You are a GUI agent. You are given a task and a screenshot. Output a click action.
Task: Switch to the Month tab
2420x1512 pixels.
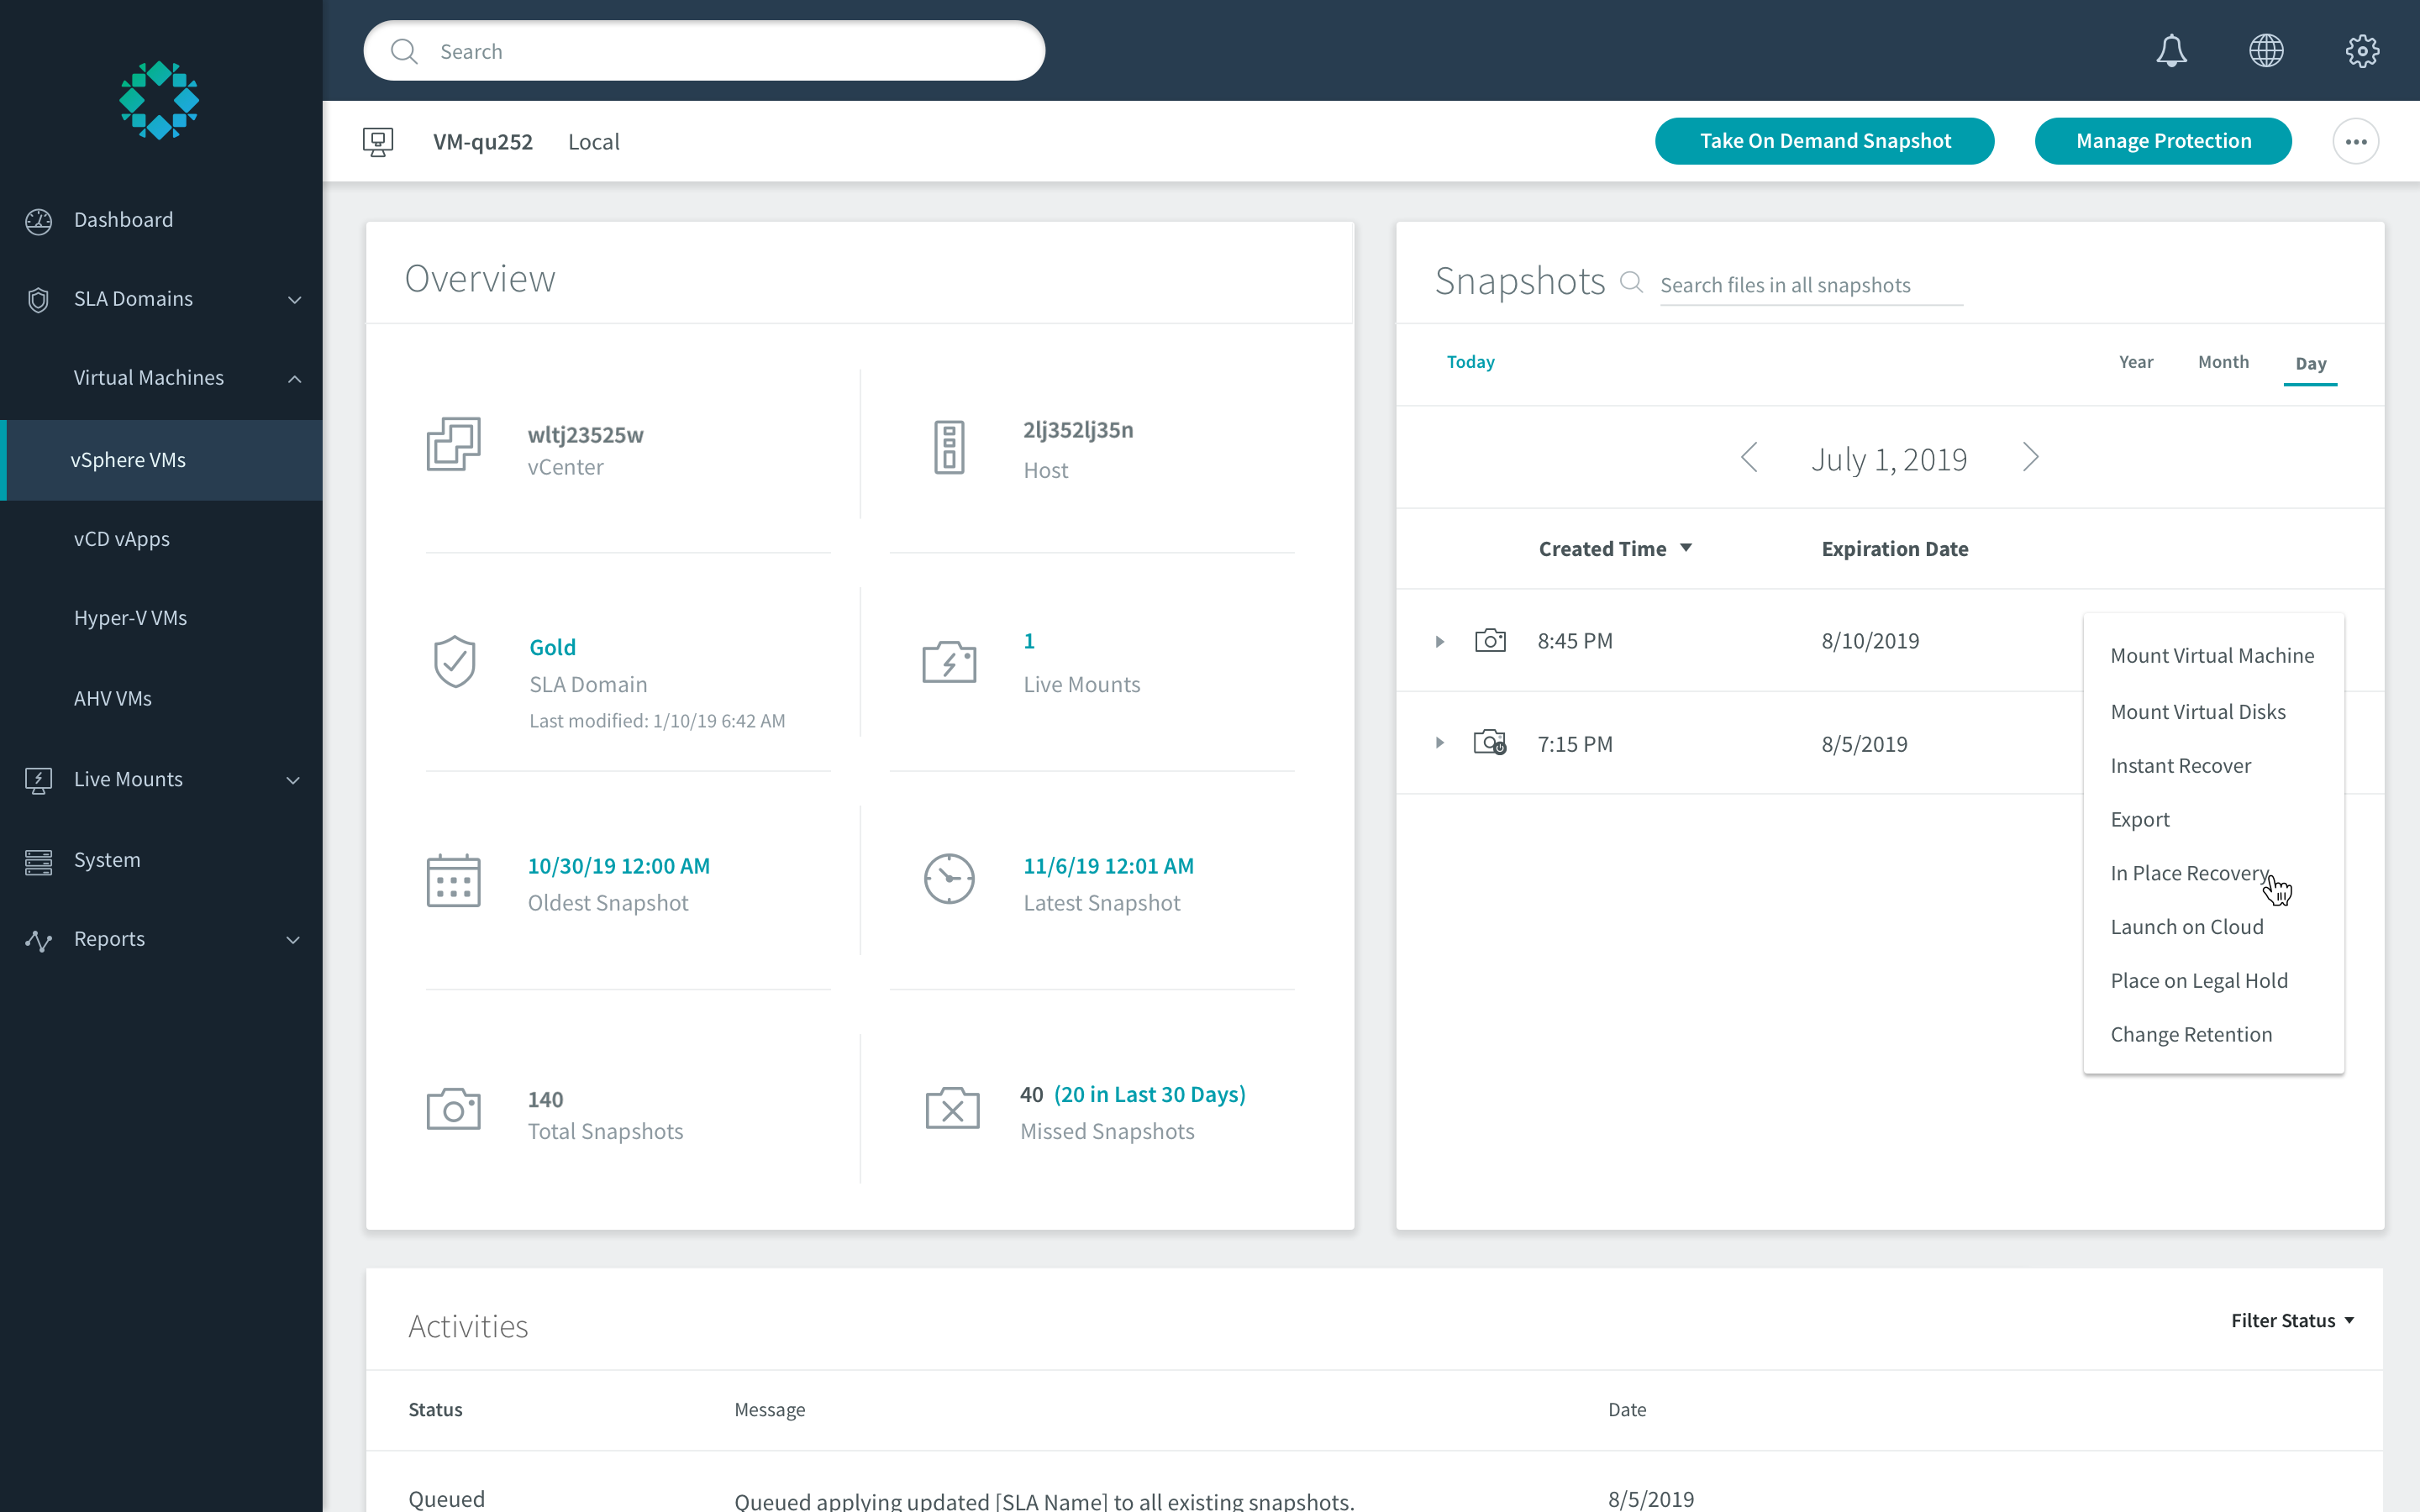coord(2223,362)
